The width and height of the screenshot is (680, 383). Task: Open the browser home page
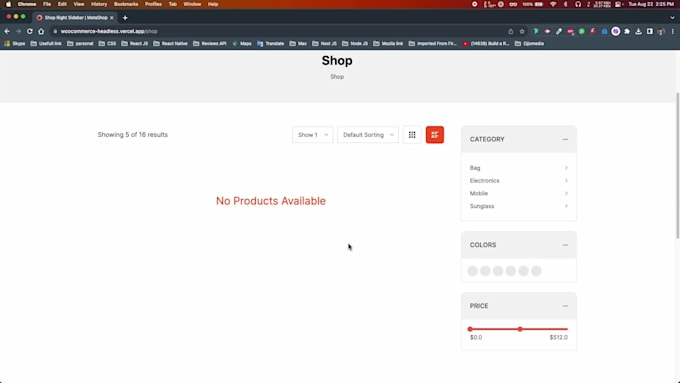pyautogui.click(x=41, y=31)
